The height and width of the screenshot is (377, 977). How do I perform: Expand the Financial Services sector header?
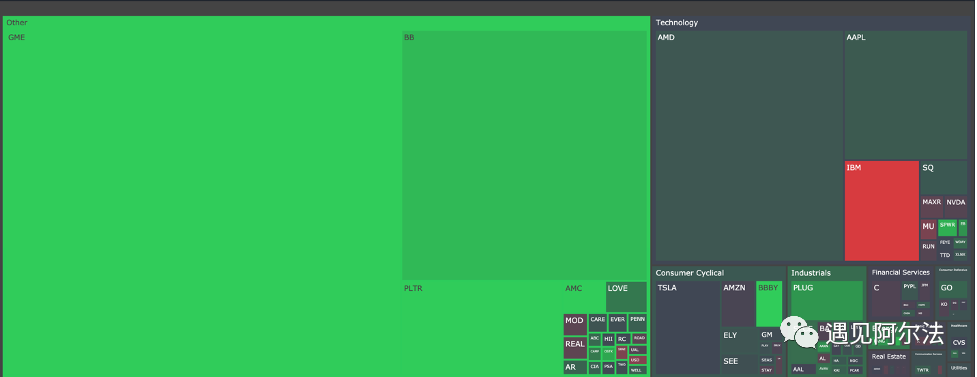click(x=900, y=272)
